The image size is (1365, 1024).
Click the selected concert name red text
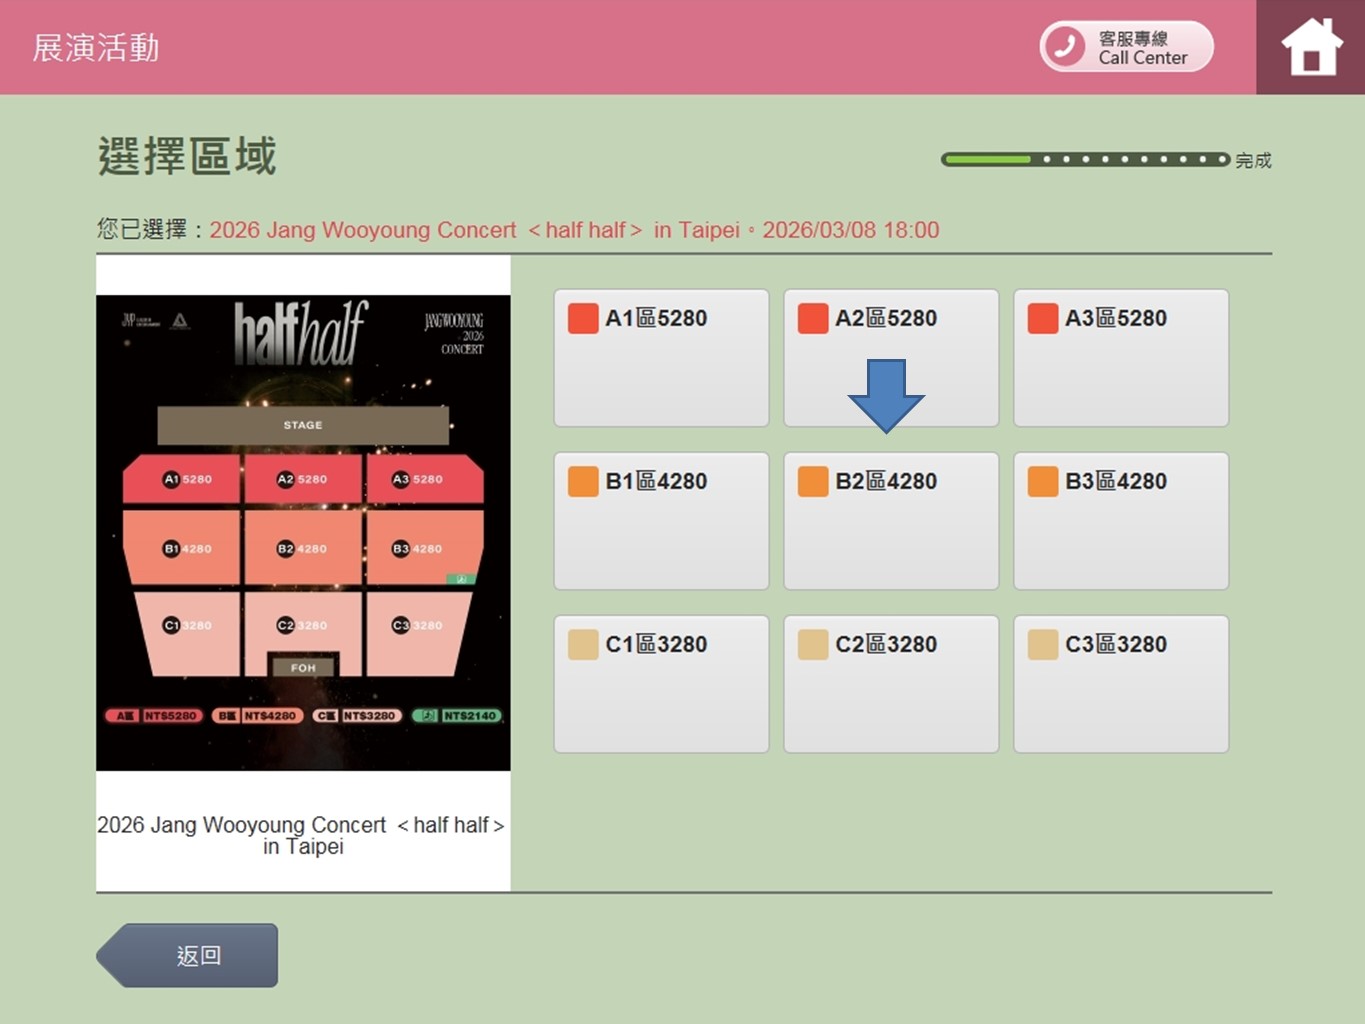tap(573, 230)
